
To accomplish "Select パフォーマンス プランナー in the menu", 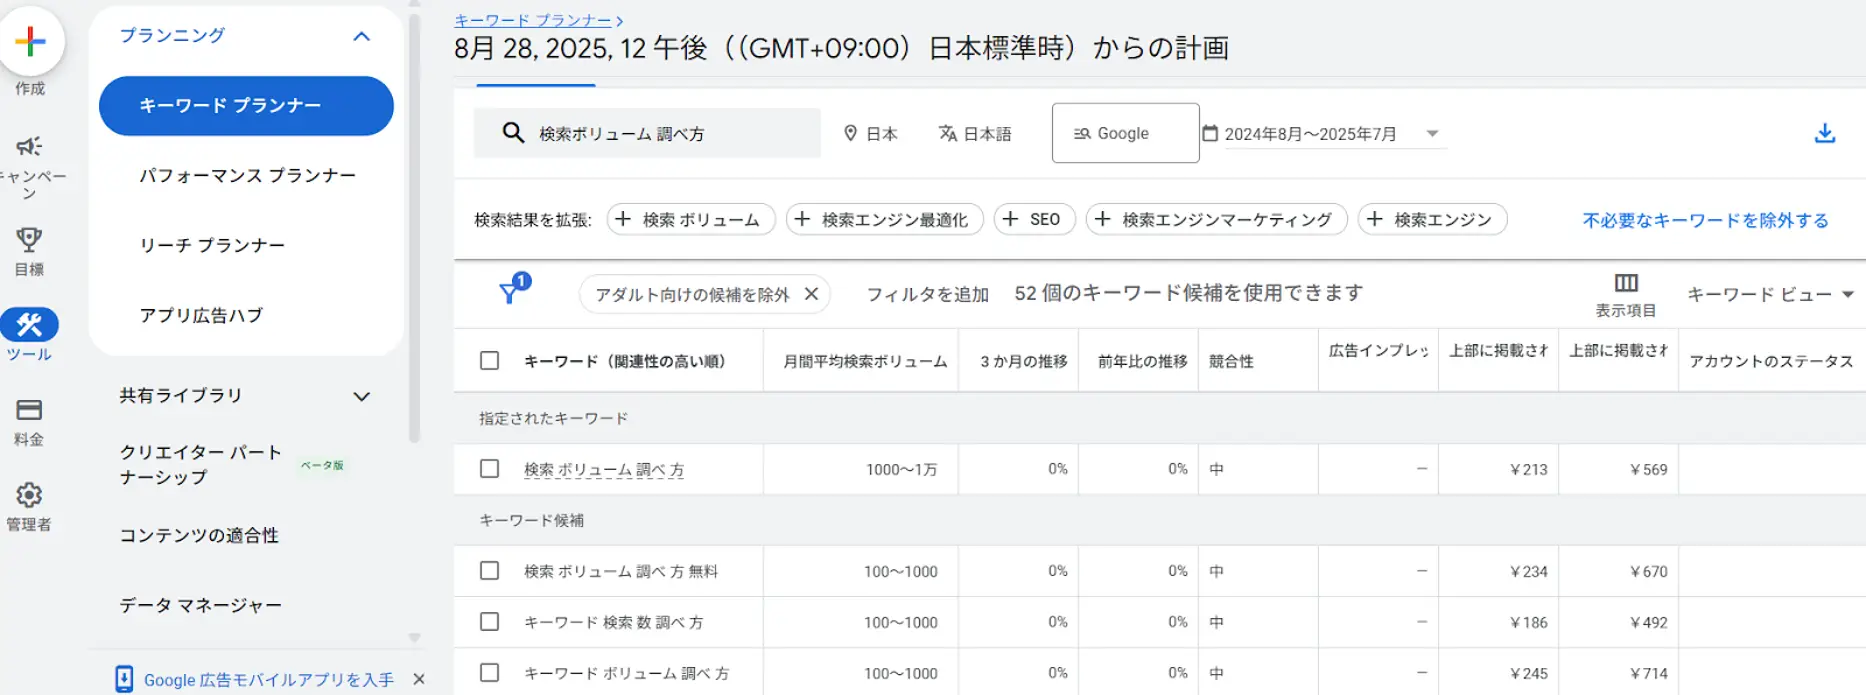I will coord(247,175).
